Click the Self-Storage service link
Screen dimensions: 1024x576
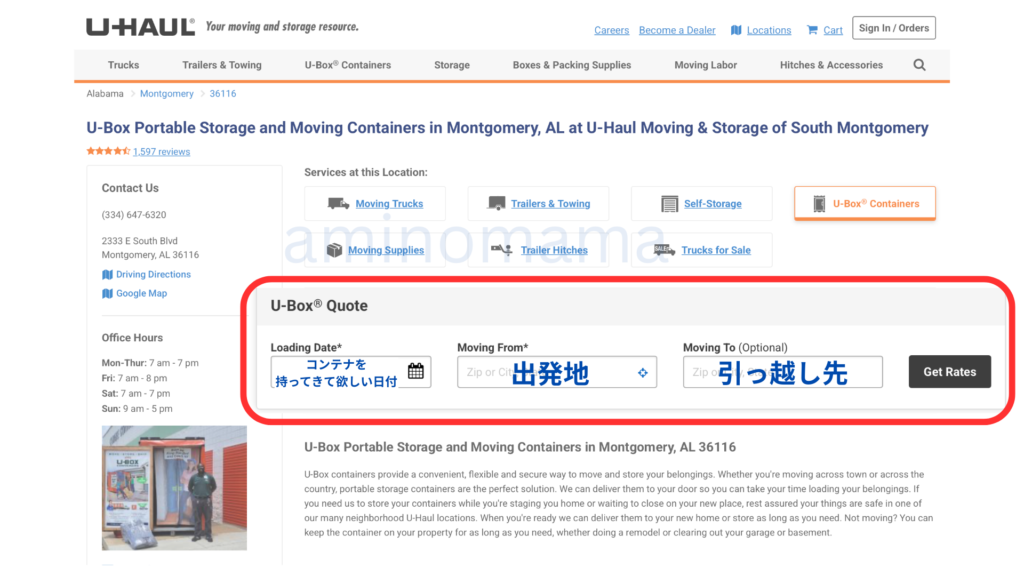(x=712, y=204)
